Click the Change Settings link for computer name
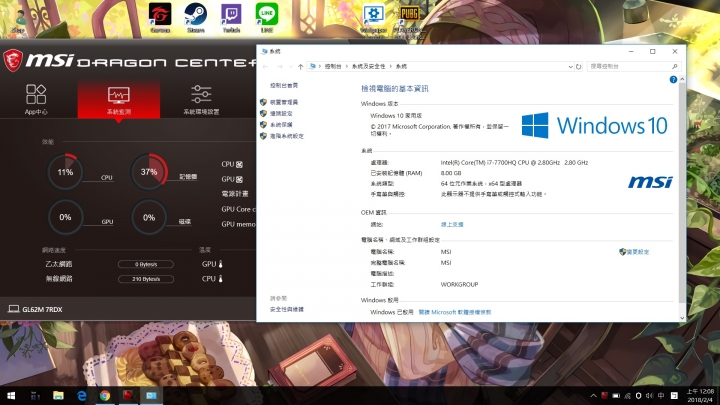This screenshot has width=720, height=405. (635, 251)
